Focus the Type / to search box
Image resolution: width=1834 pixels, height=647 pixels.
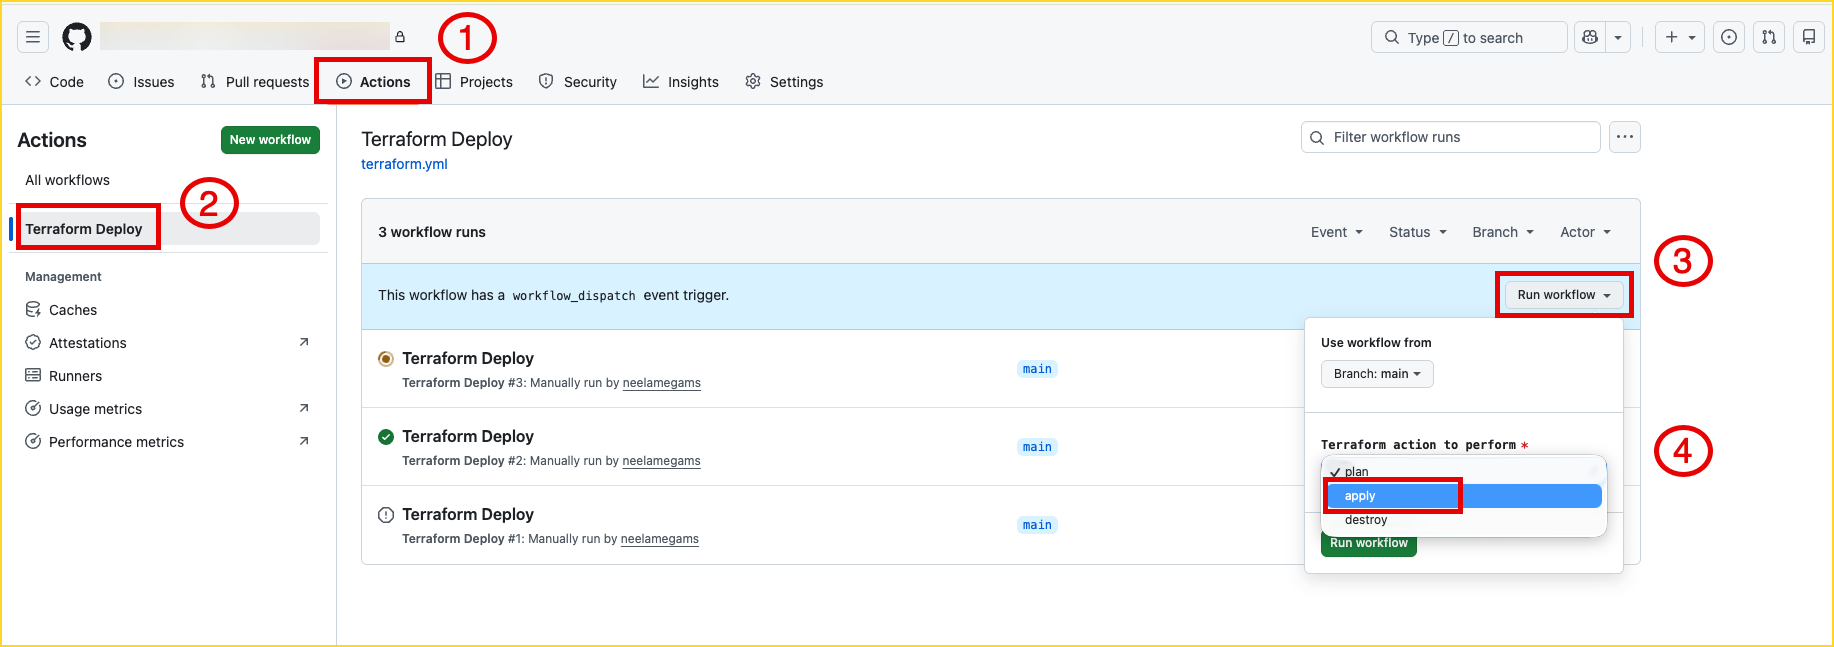pyautogui.click(x=1469, y=37)
